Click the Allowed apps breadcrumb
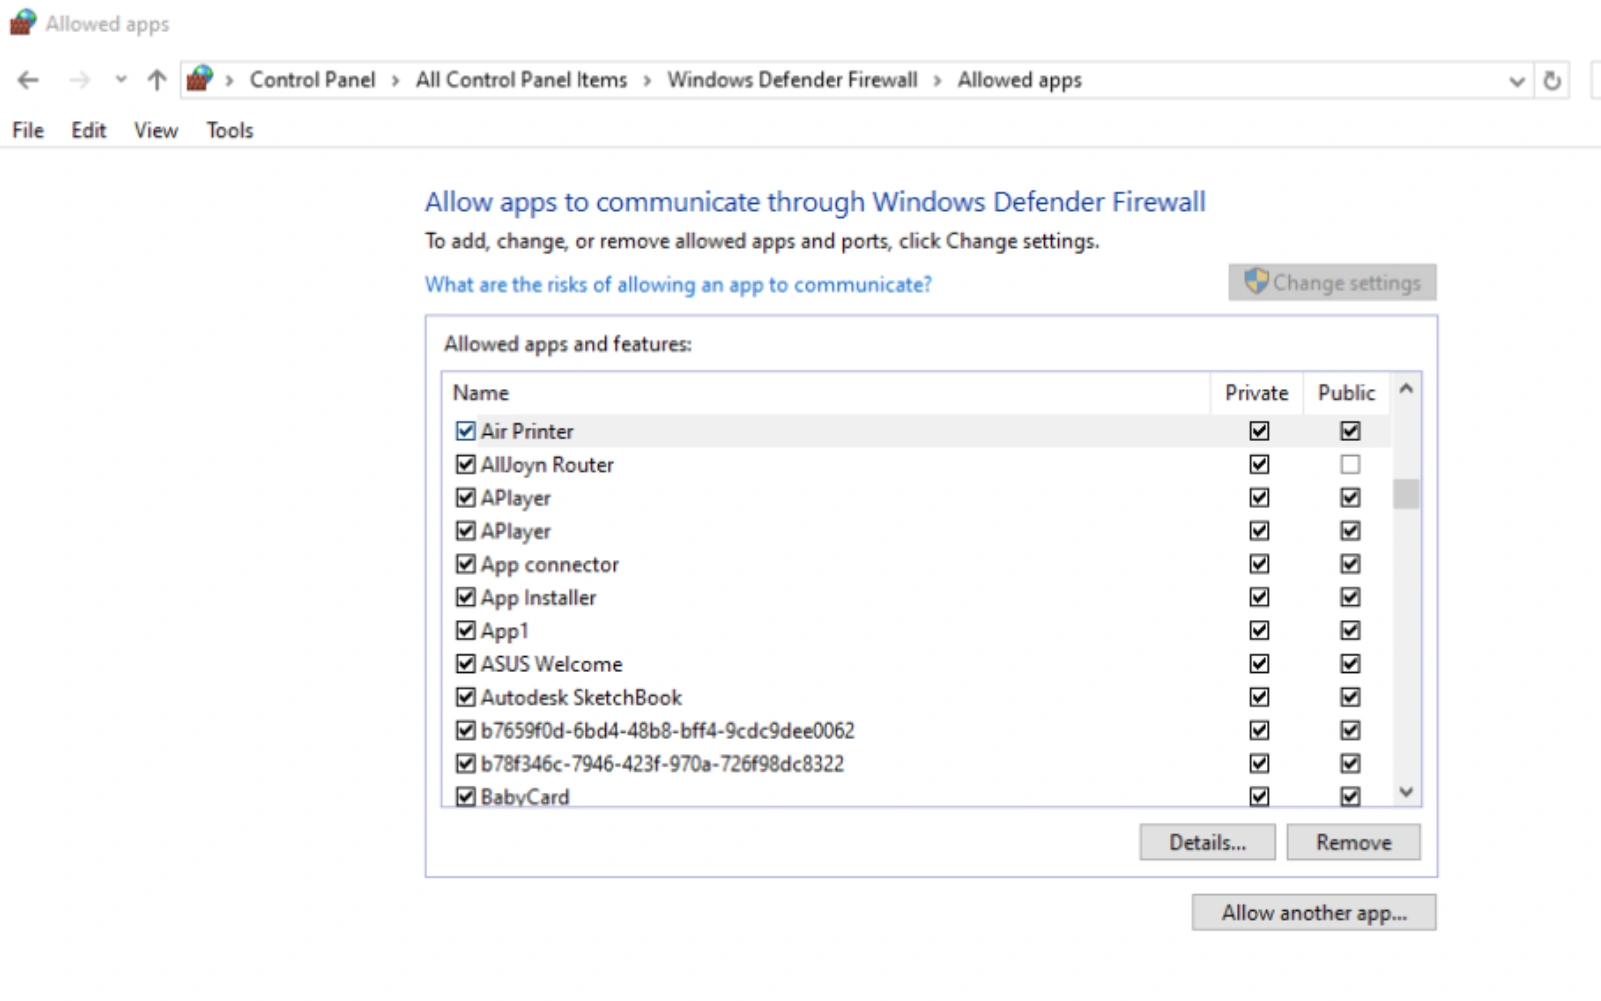The image size is (1601, 1001). 1020,80
